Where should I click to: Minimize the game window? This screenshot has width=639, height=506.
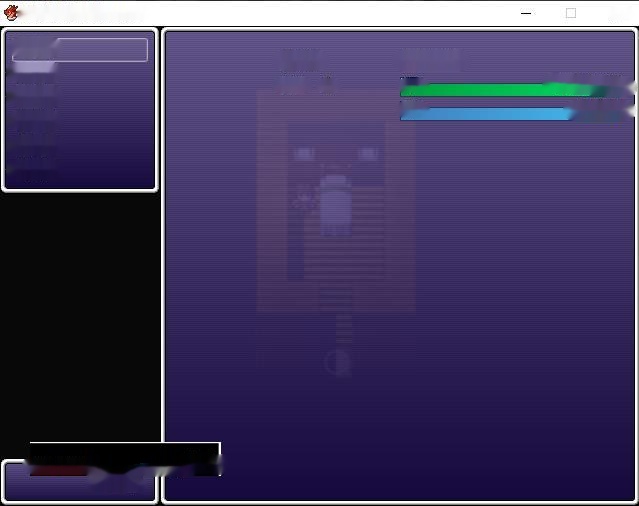coord(527,13)
